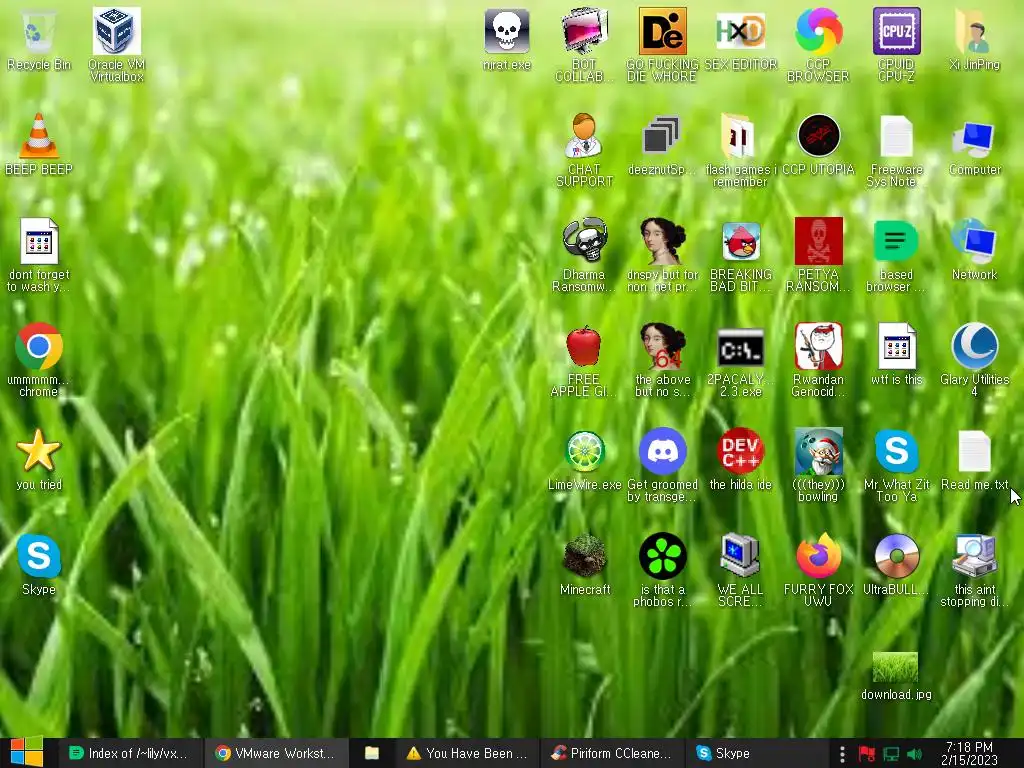
Task: Click the UltraBULL disc icon
Action: pos(896,556)
